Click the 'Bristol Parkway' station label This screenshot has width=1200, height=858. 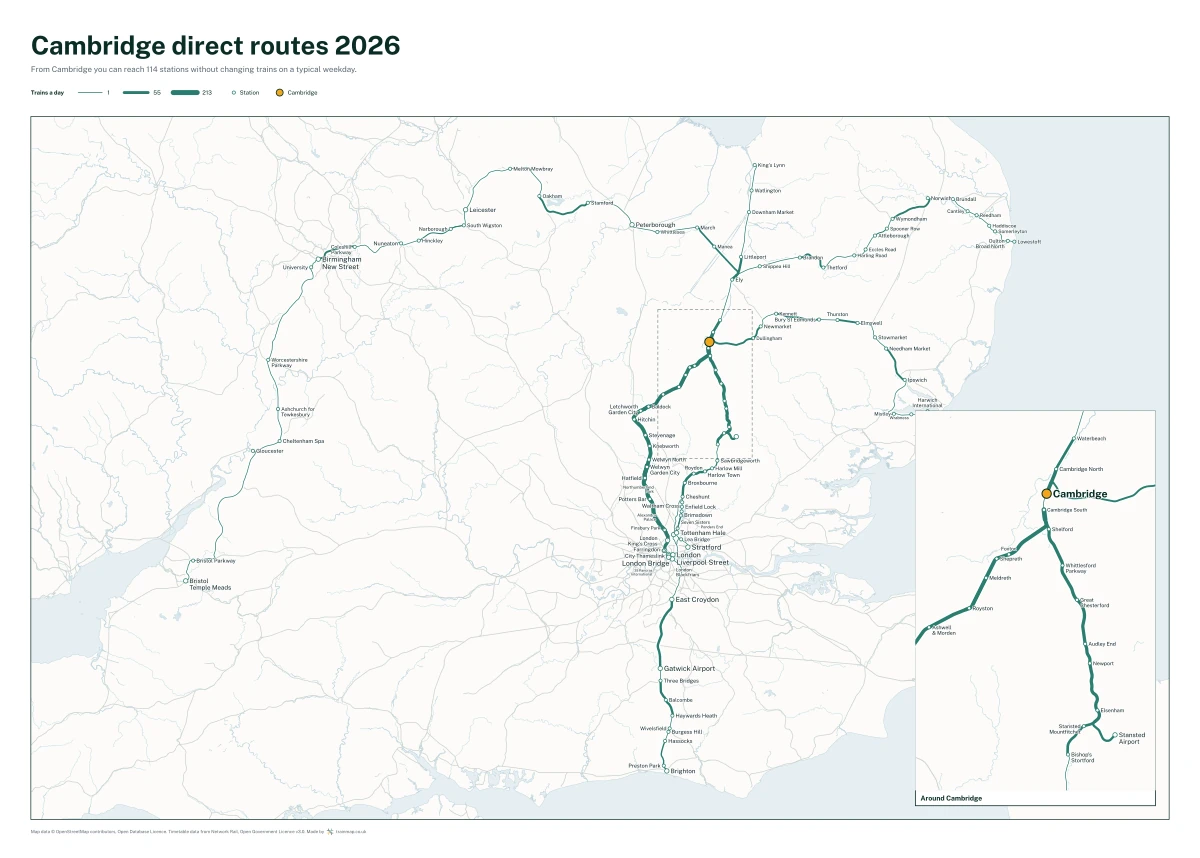(x=216, y=561)
